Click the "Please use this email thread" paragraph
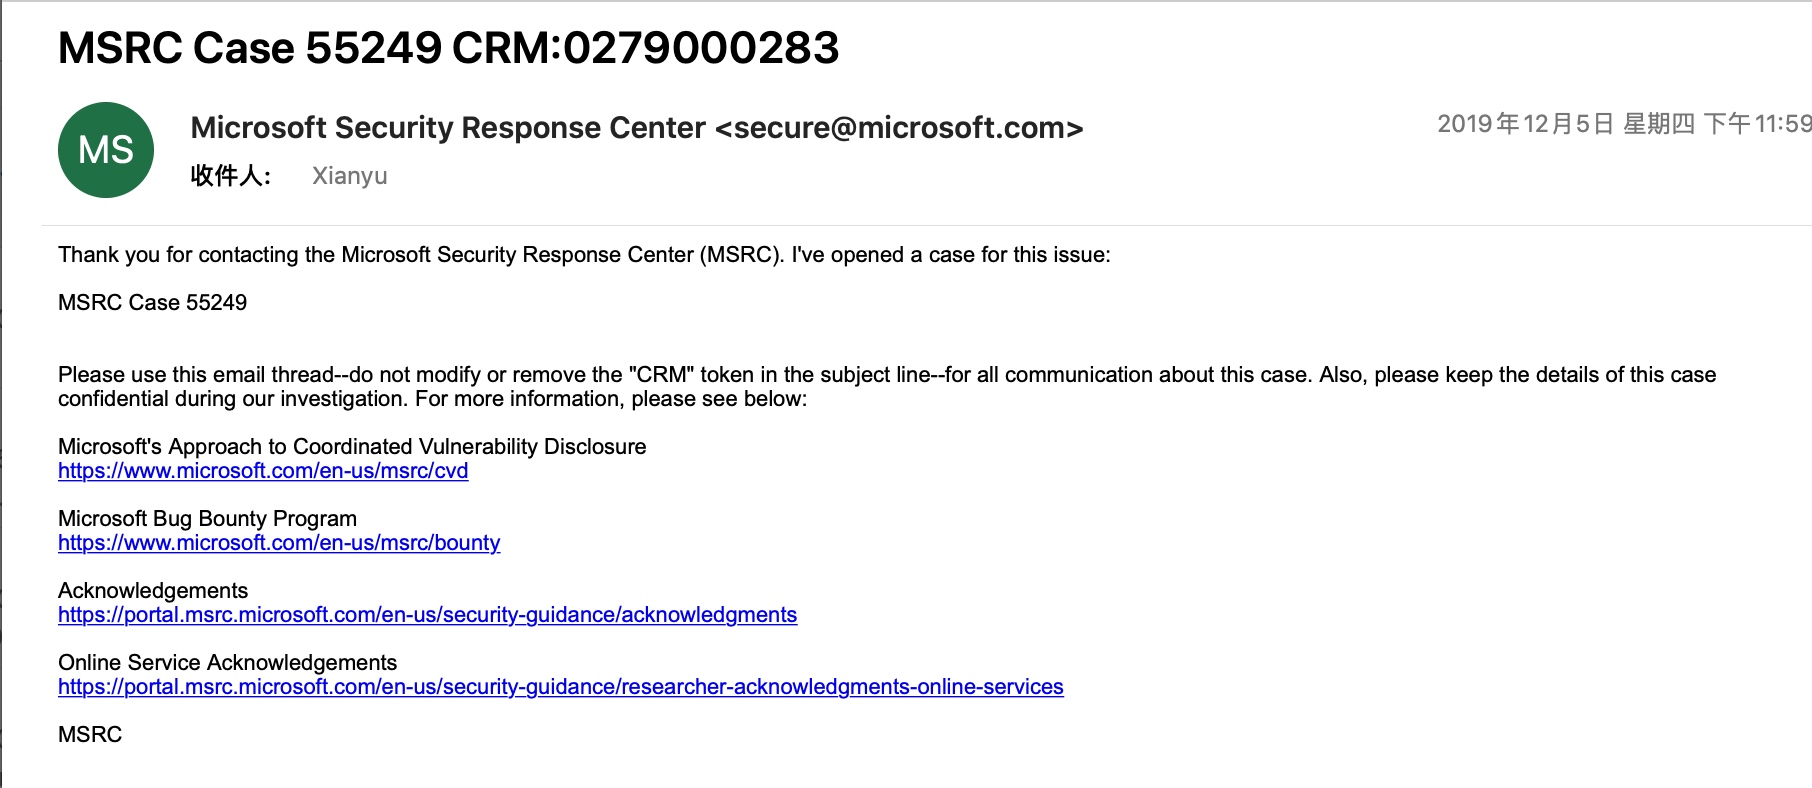This screenshot has width=1812, height=788. point(886,387)
